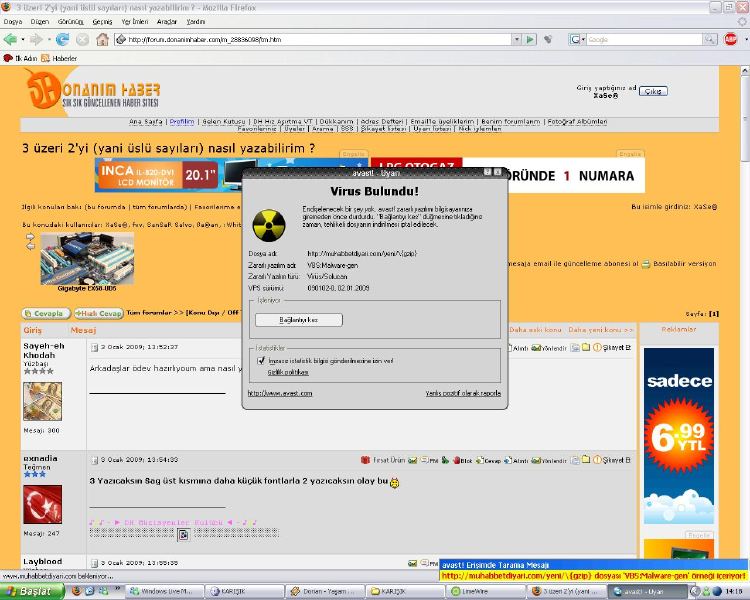
Task: Click the Ana Sayfa navigation link
Action: pyautogui.click(x=145, y=122)
